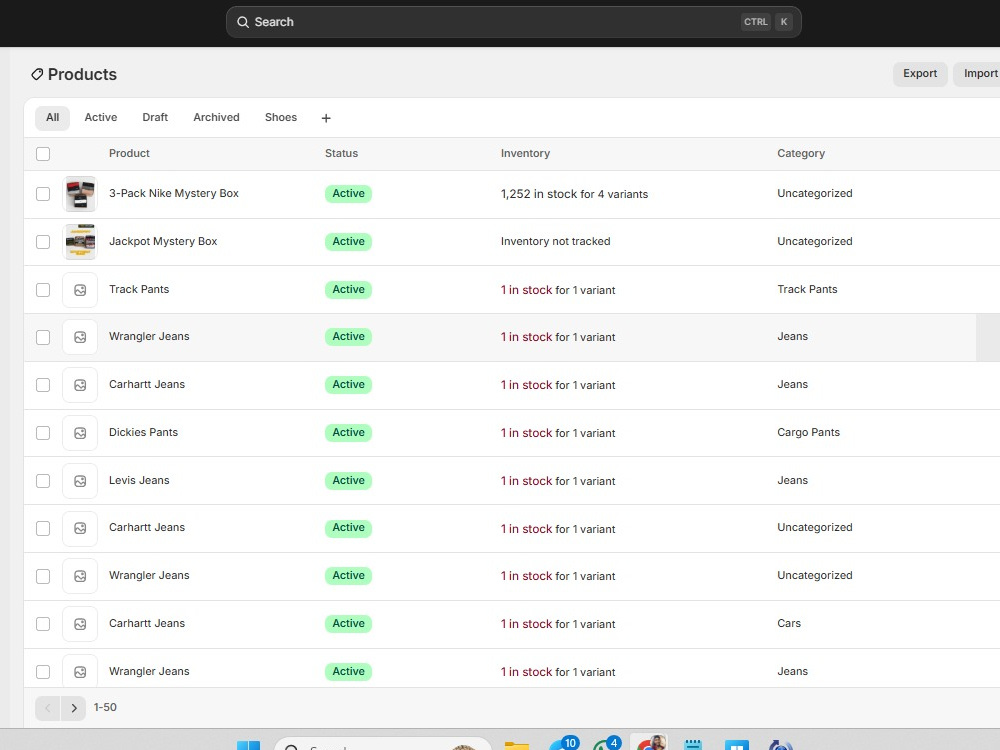Click the 'Cars' category cell
The image size is (1000, 750).
tap(788, 623)
